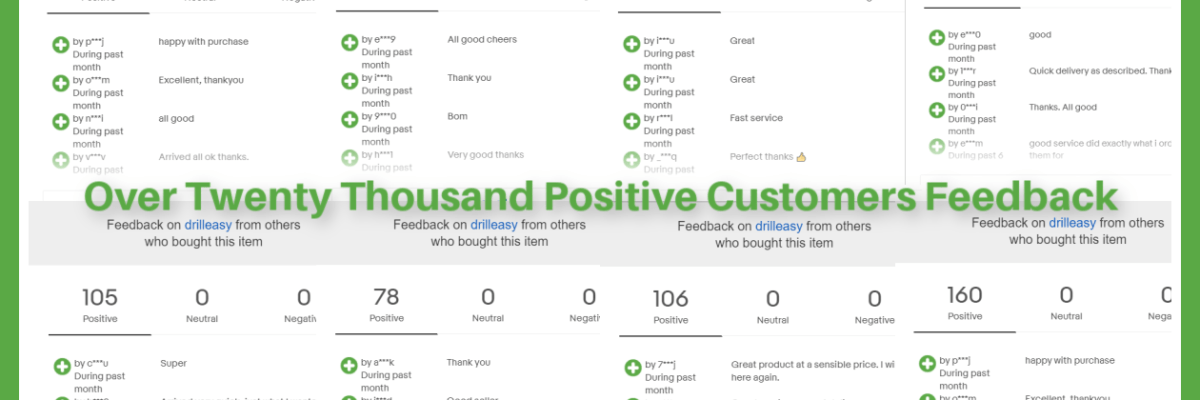Select plus icon beside "Super" feedback

point(61,366)
